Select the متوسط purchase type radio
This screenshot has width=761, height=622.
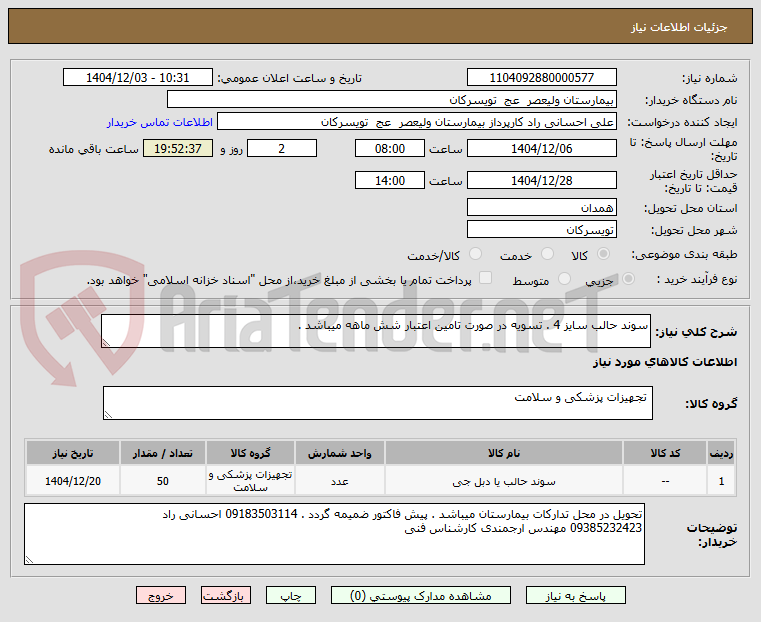tap(564, 279)
